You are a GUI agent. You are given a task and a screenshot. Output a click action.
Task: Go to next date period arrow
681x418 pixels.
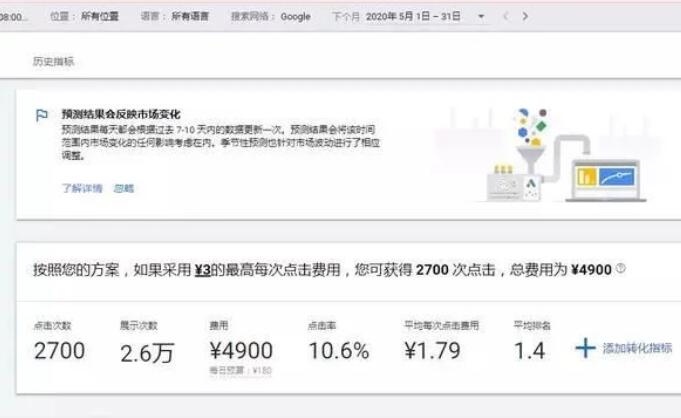coord(525,17)
